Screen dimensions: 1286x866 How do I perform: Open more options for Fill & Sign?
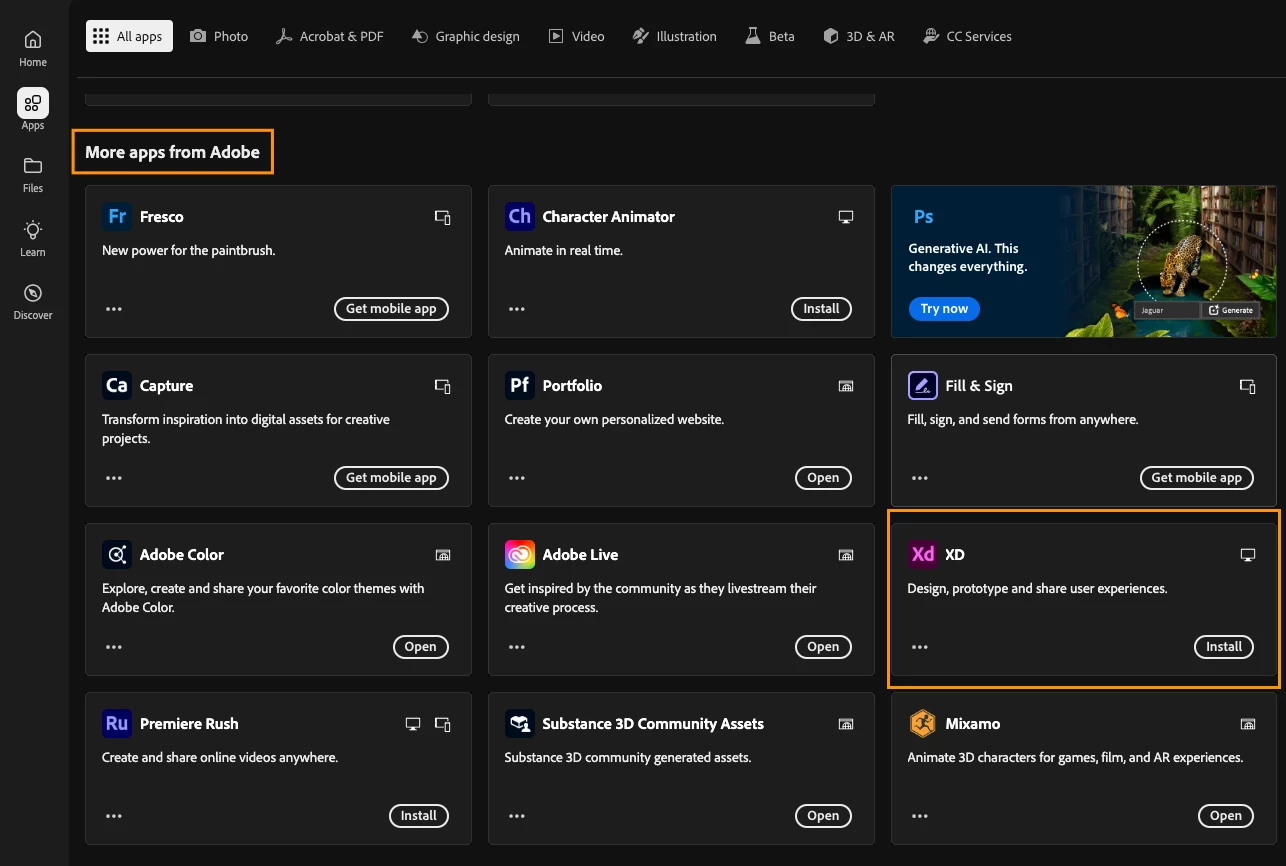click(x=919, y=478)
